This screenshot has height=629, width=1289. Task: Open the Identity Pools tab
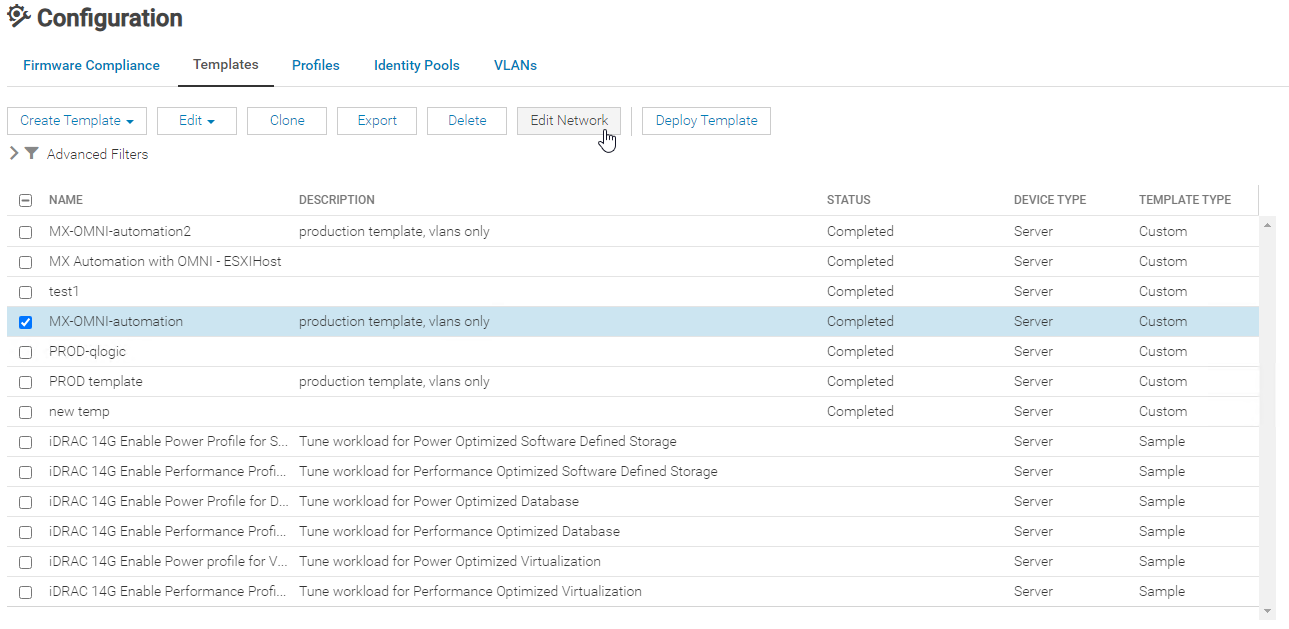[416, 66]
